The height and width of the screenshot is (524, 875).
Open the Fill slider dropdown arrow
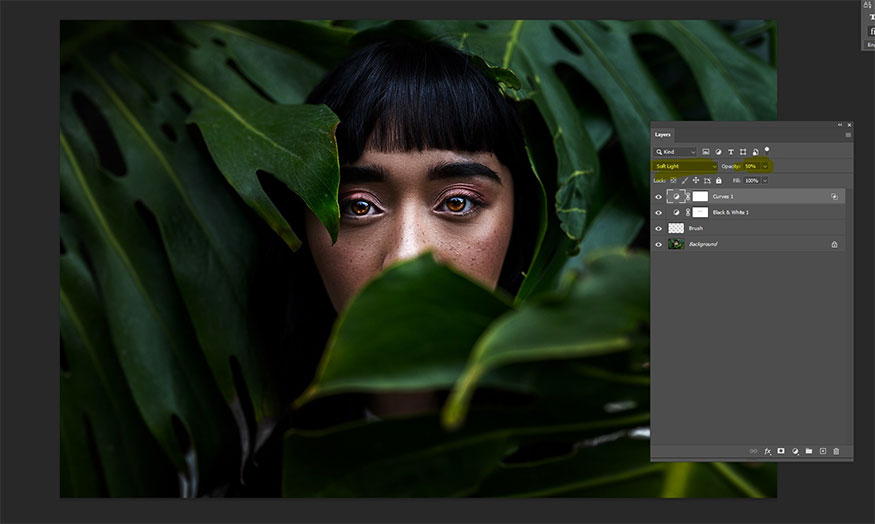(765, 180)
